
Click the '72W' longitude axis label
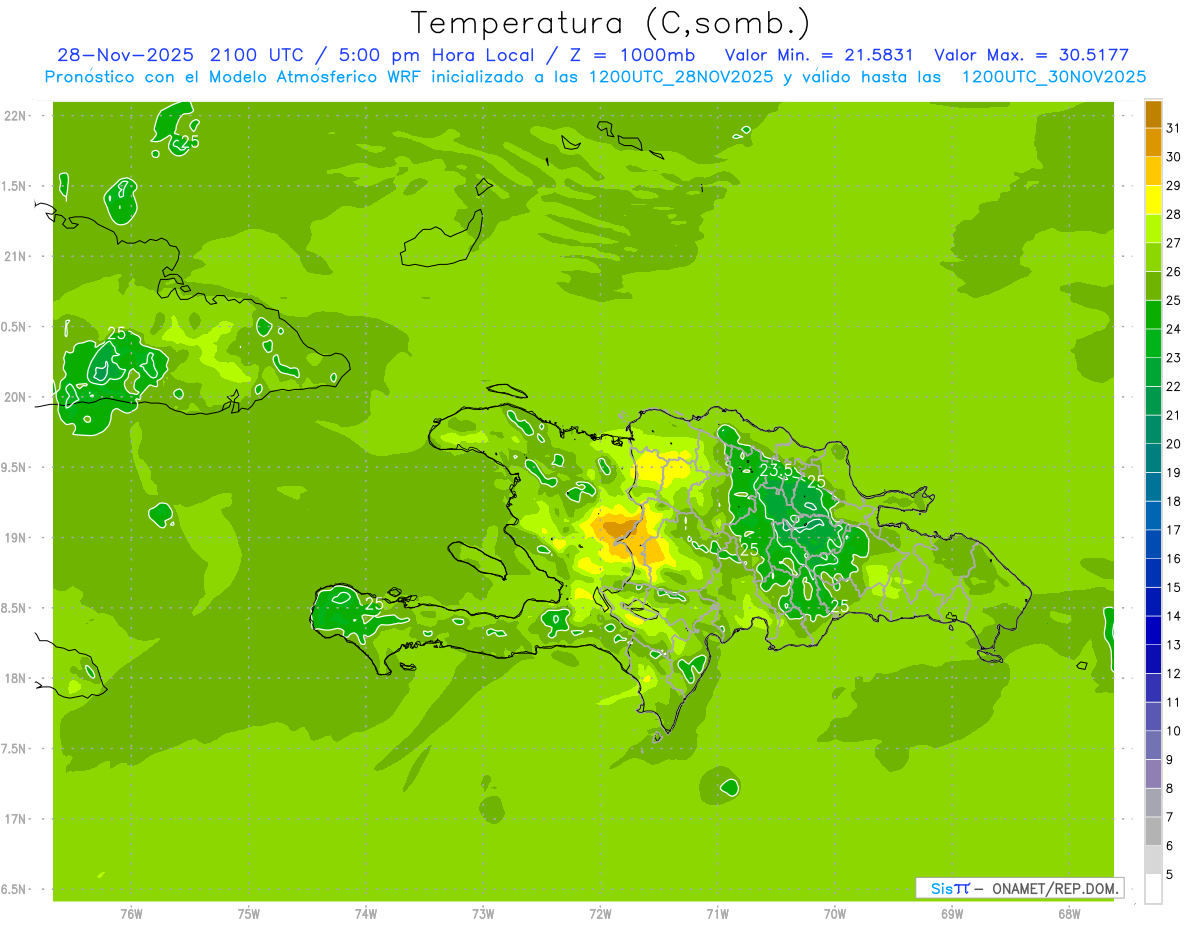click(600, 914)
